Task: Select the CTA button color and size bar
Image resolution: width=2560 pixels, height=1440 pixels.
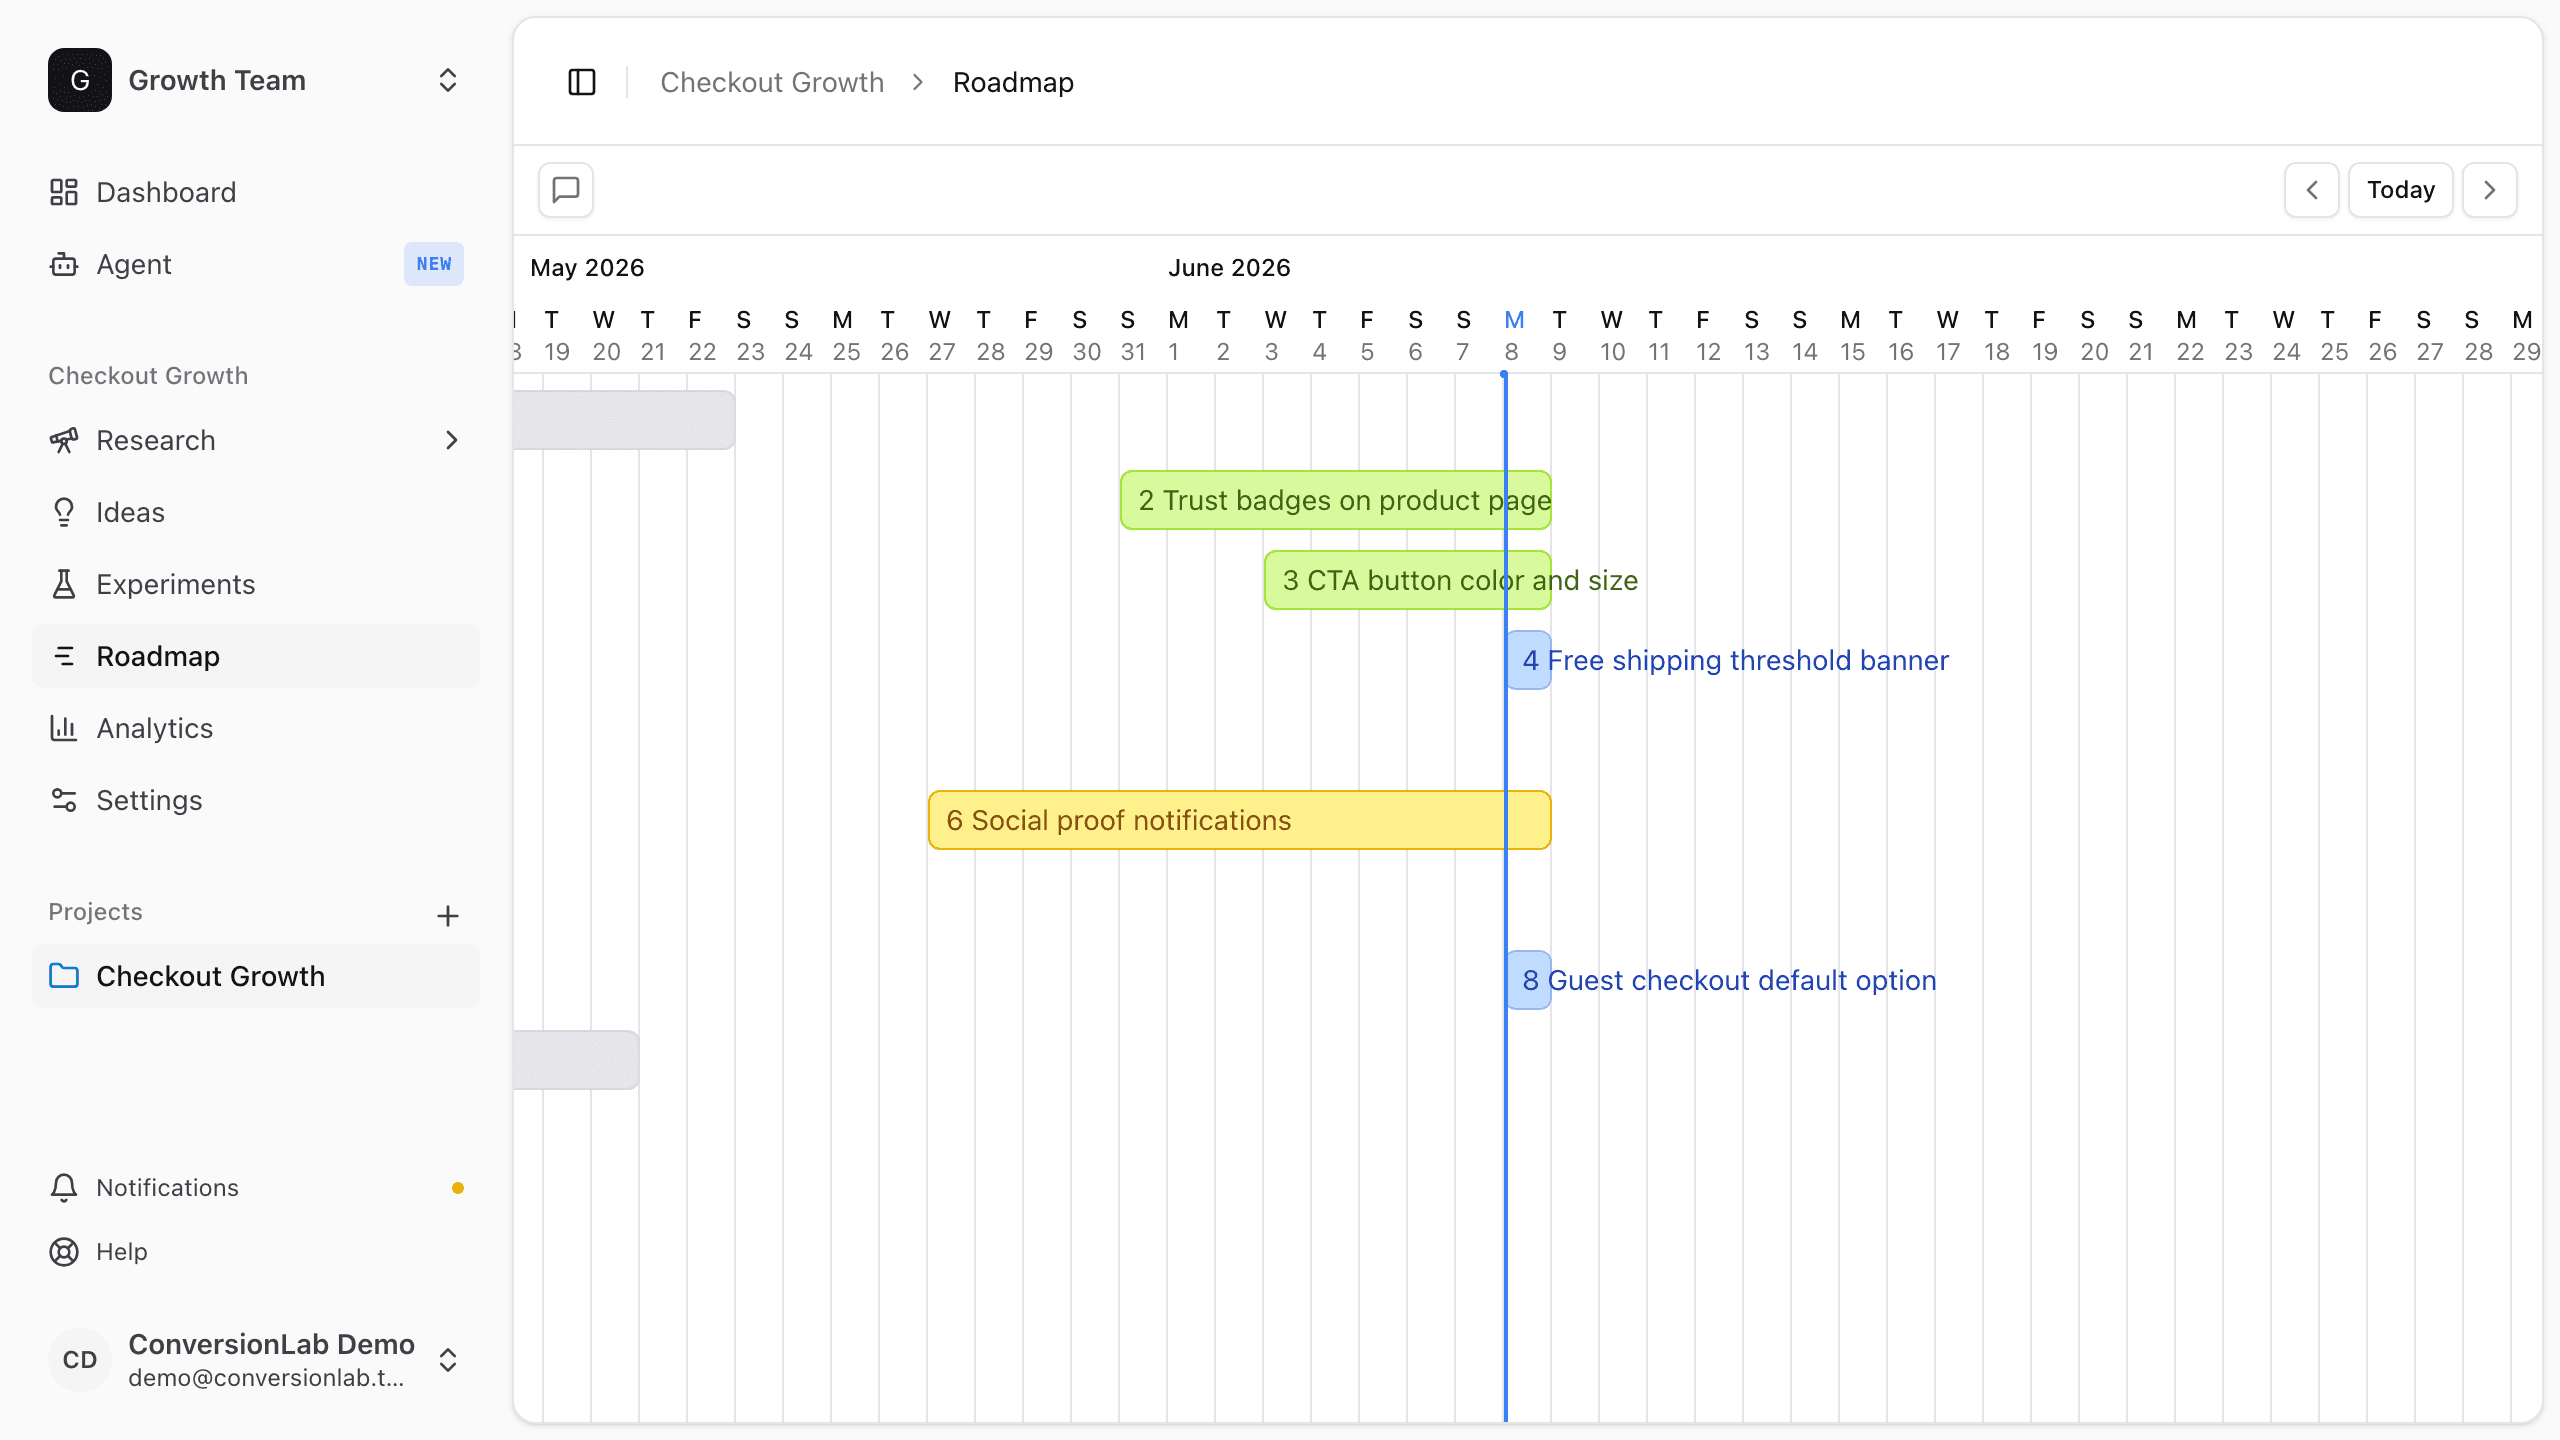Action: (x=1408, y=580)
